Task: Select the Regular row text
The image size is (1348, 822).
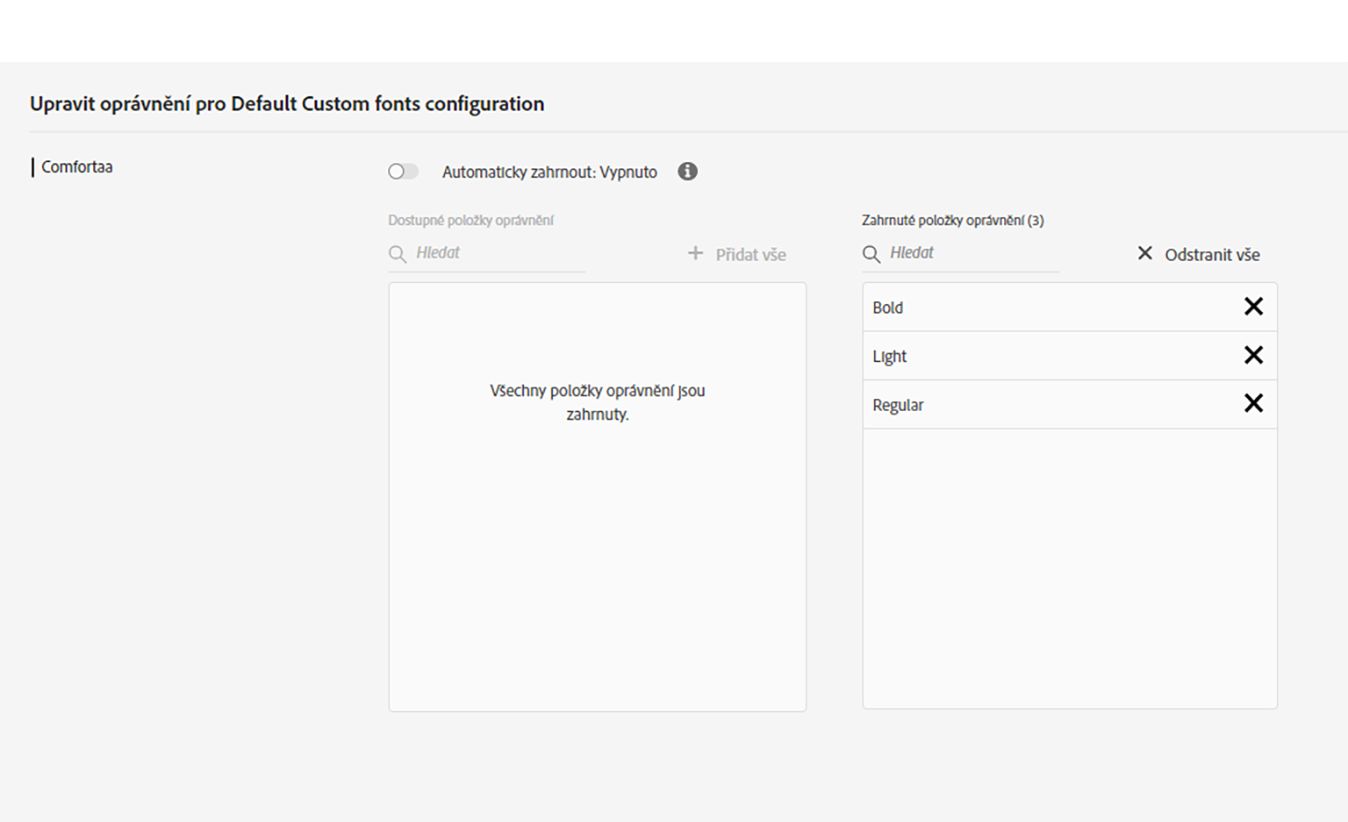Action: [x=898, y=405]
